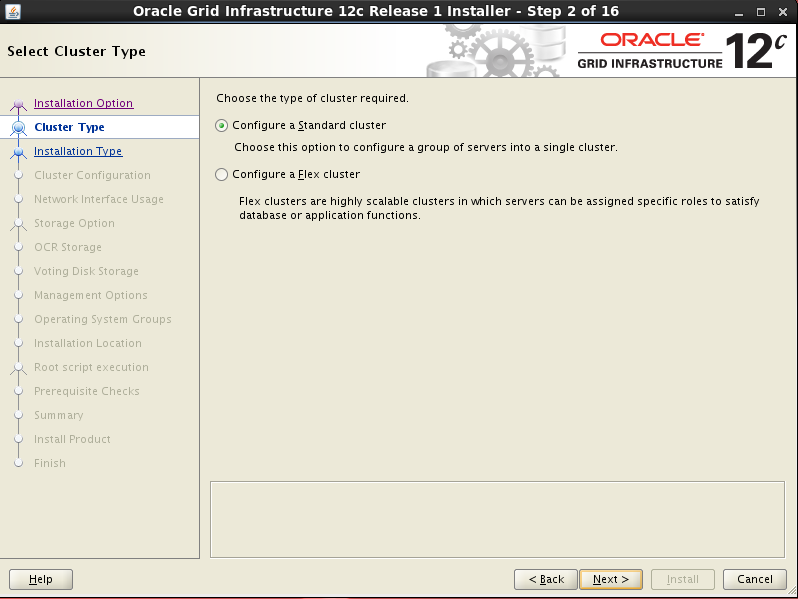Click the Installation Location step text
This screenshot has height=599, width=798.
pos(88,343)
